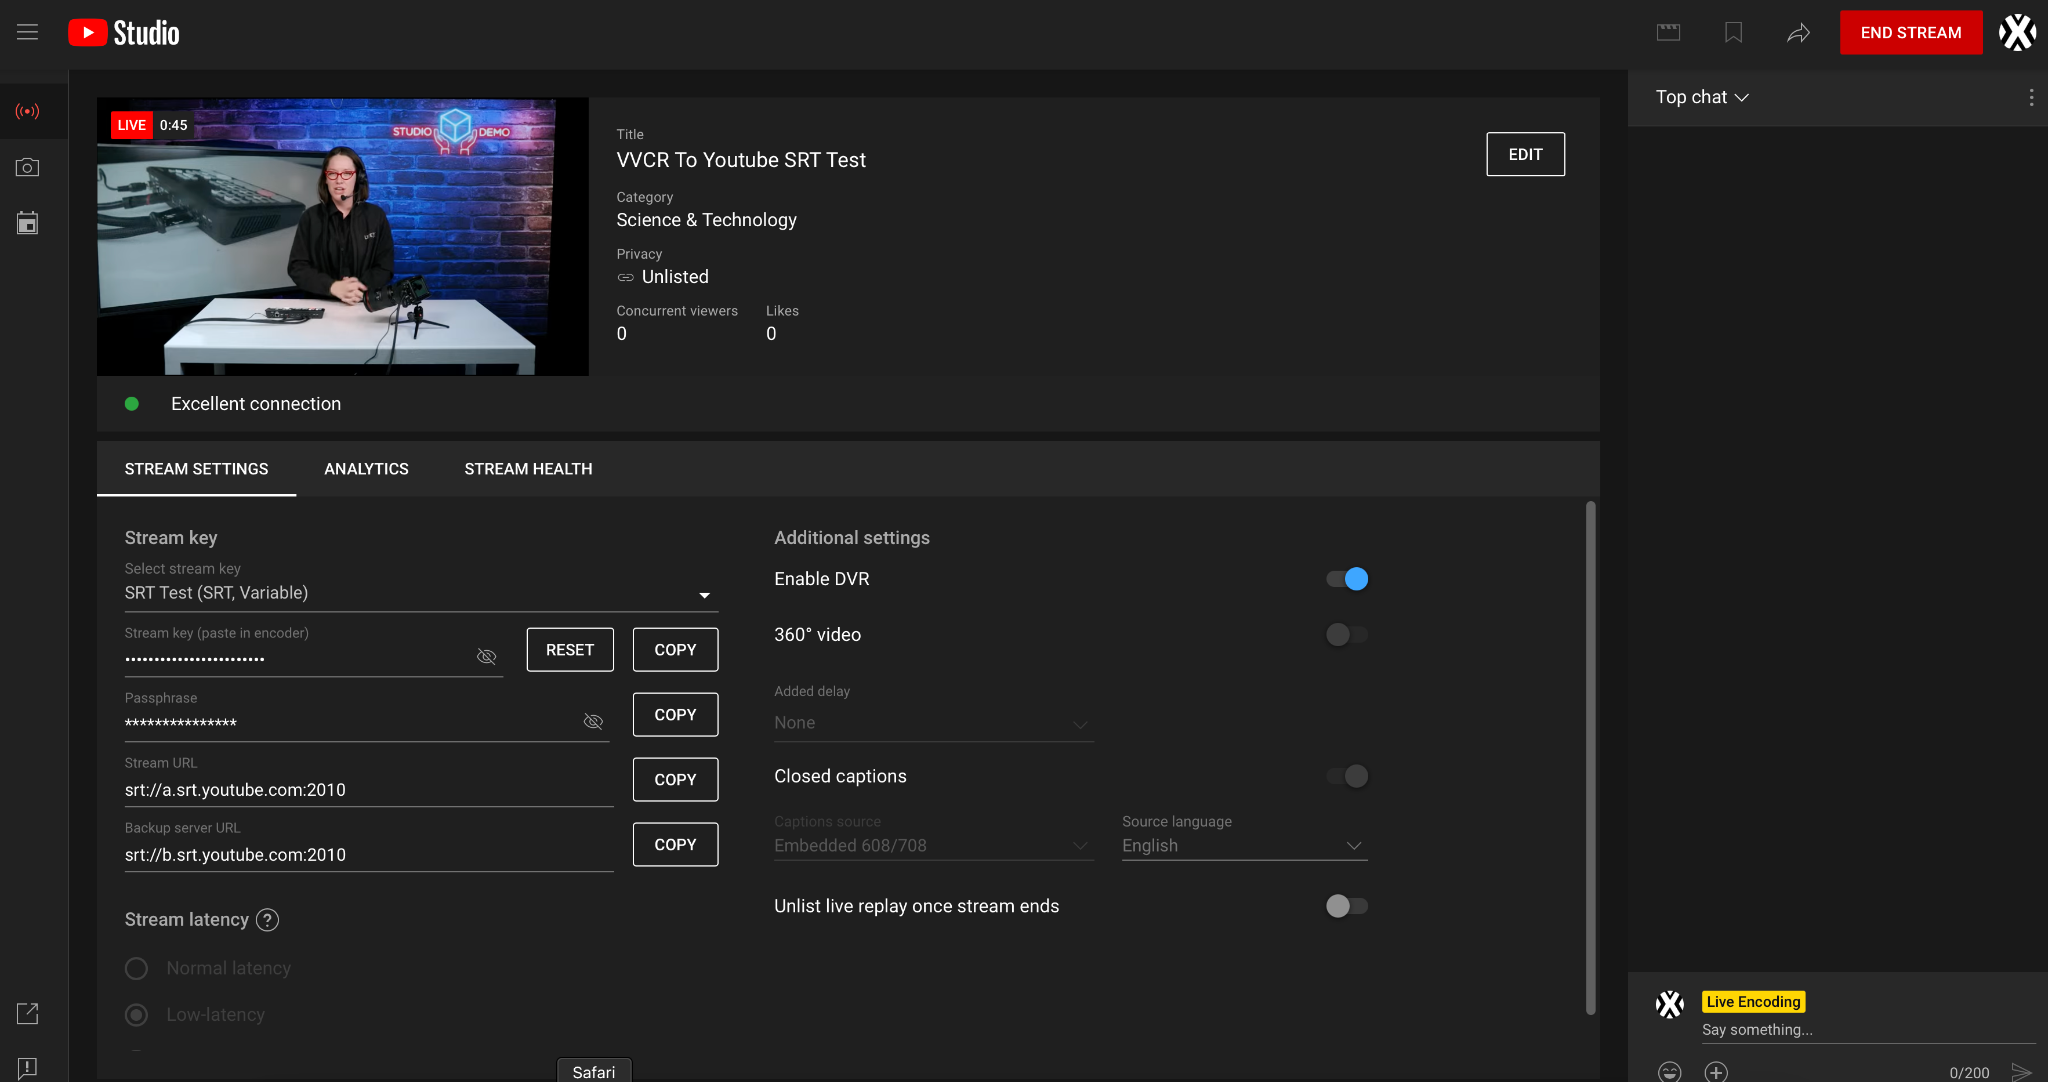
Task: Switch to the Stream Health tab
Action: (528, 468)
